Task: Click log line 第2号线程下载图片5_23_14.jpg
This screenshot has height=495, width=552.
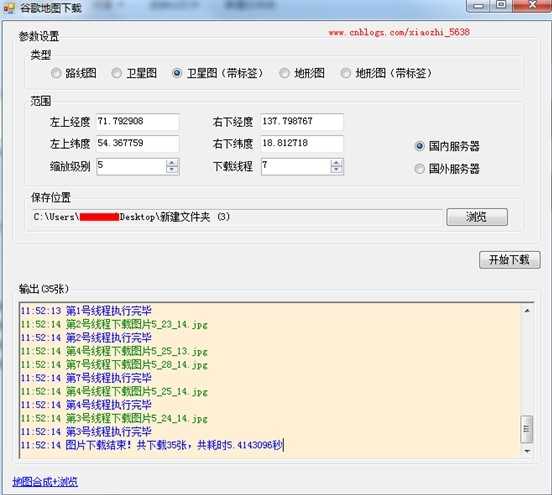Action: tap(114, 324)
